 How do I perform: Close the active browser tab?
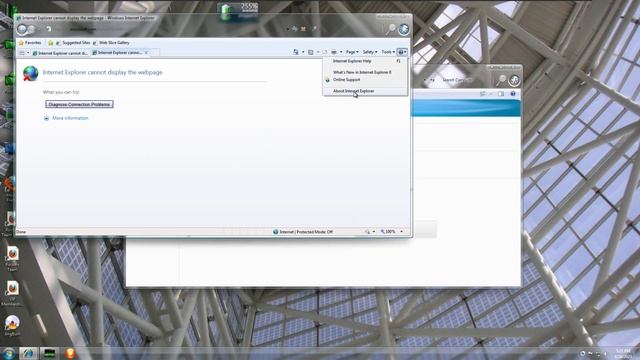(x=146, y=53)
